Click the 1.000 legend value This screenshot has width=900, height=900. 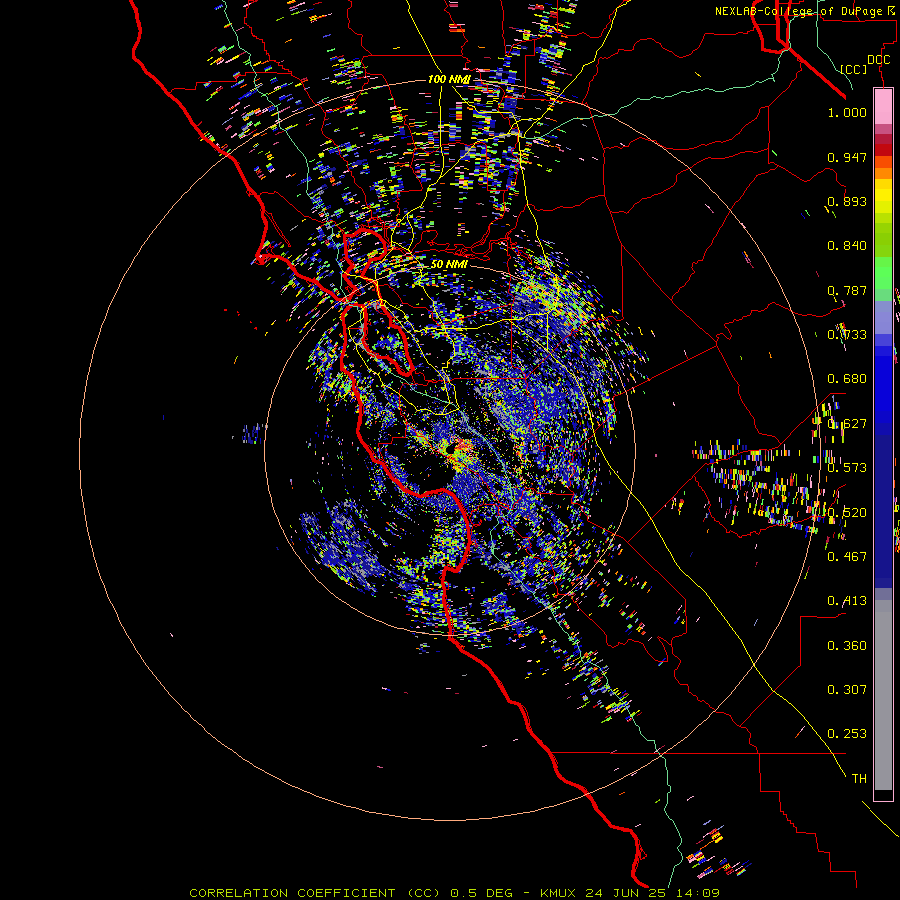pyautogui.click(x=847, y=112)
